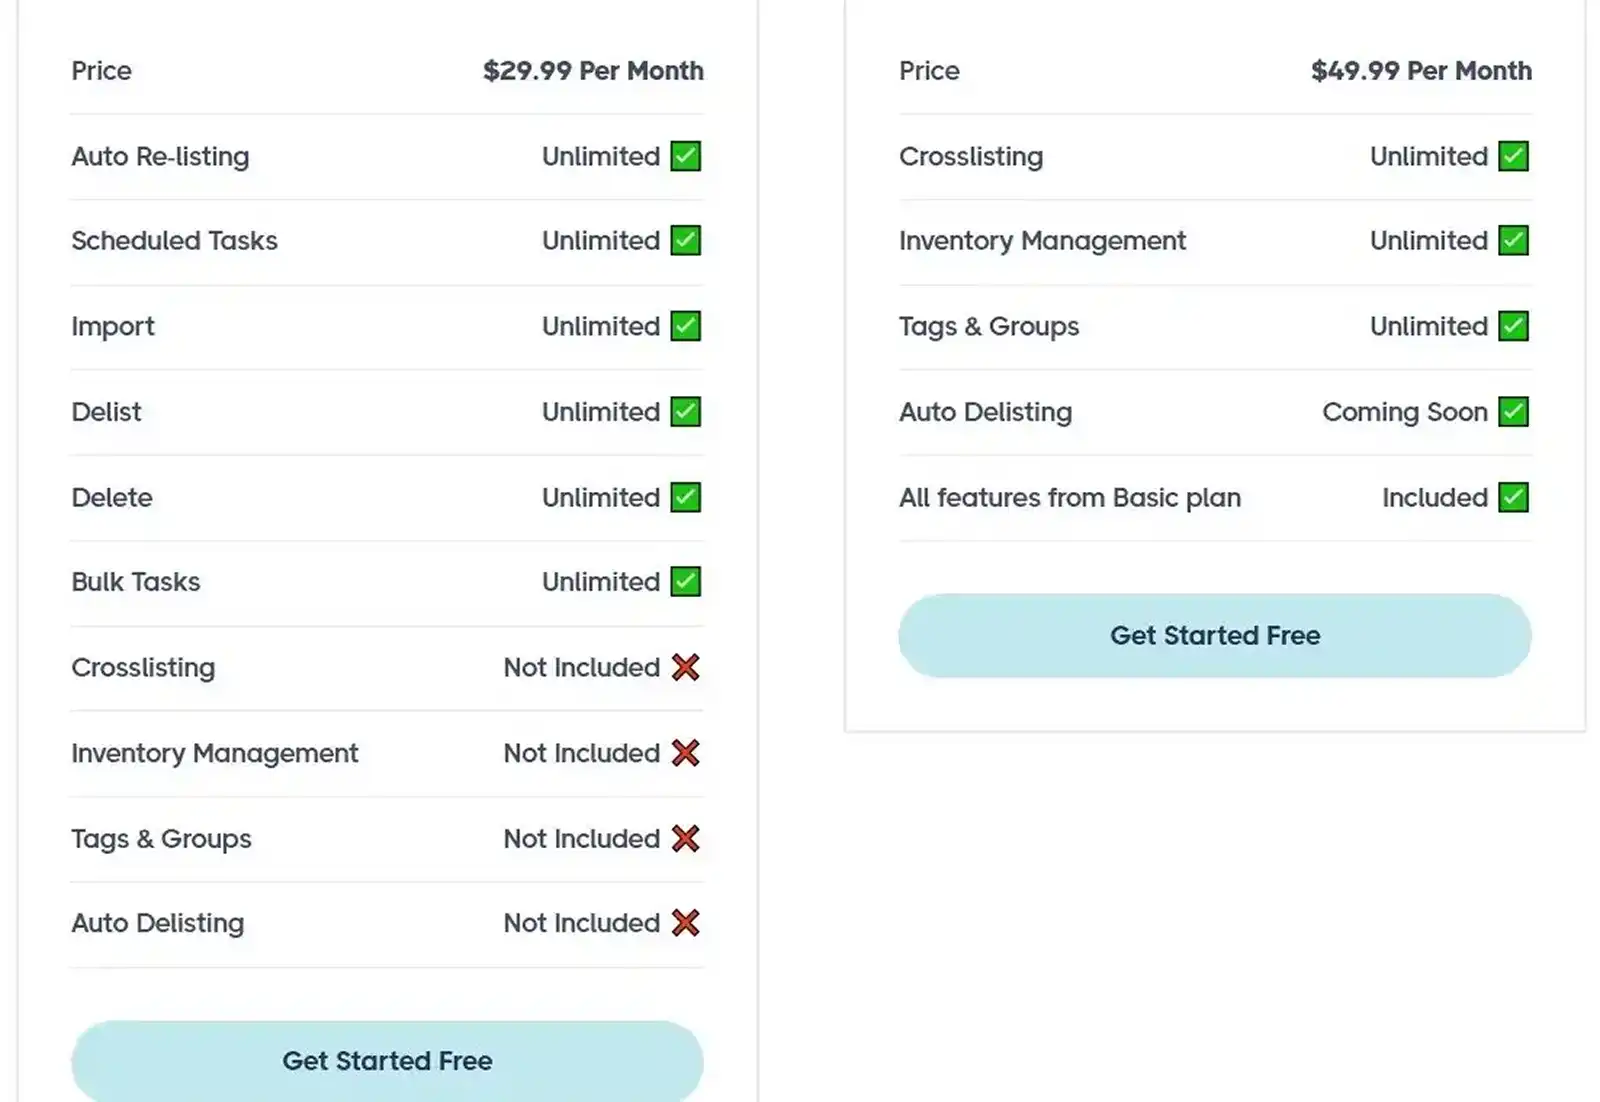
Task: Click the checkmark beside All features from Basic plan
Action: 1513,497
